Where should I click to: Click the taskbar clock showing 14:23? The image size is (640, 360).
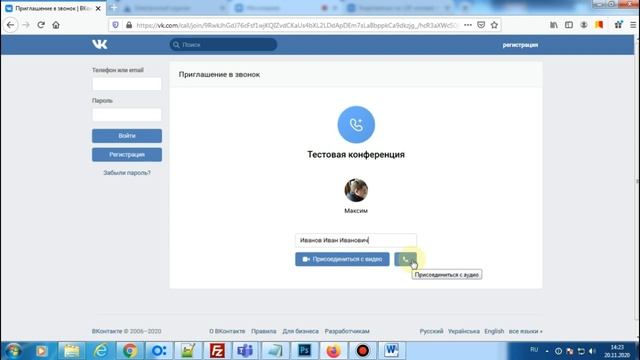(x=617, y=351)
